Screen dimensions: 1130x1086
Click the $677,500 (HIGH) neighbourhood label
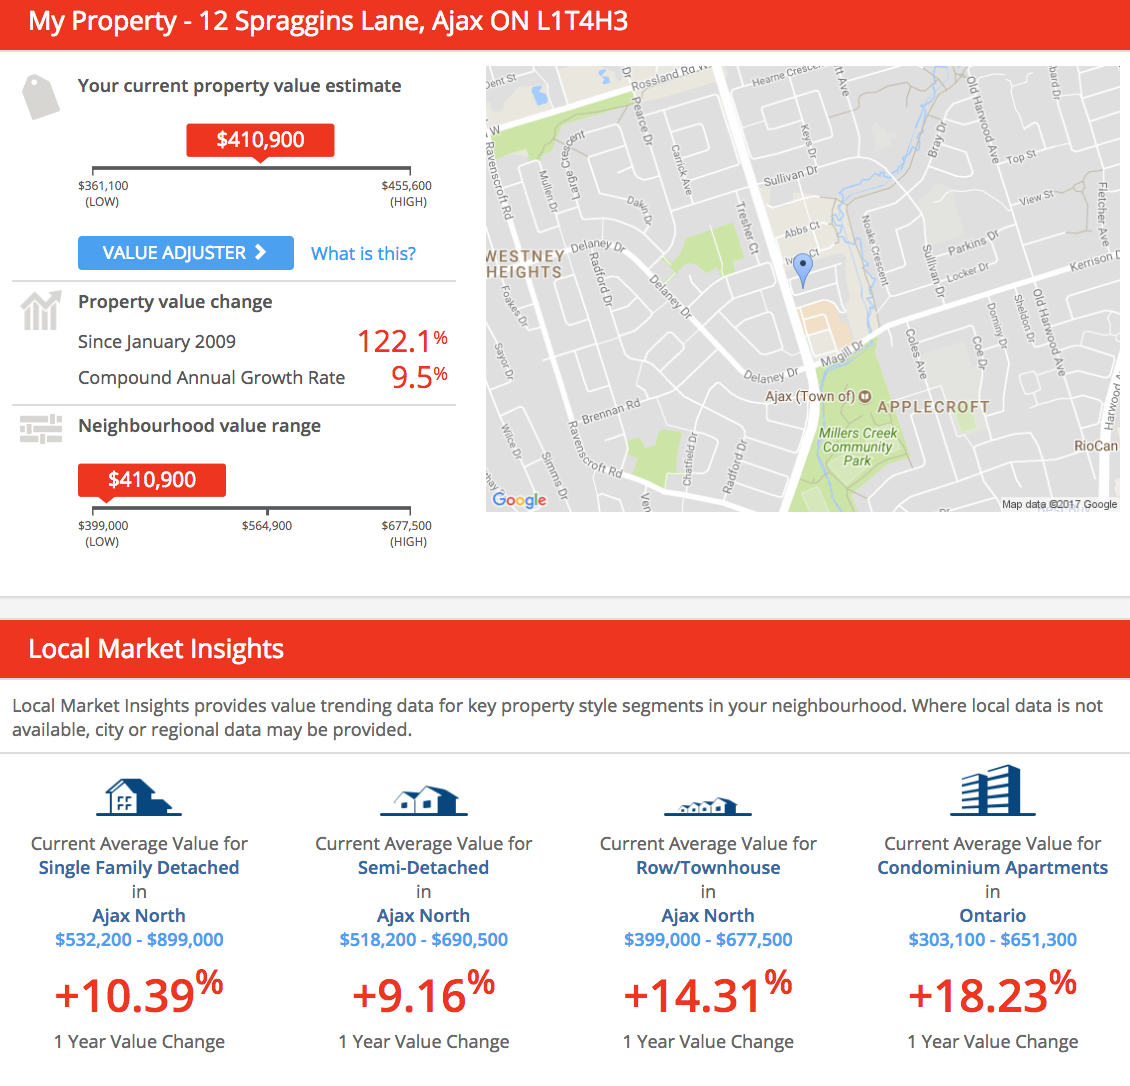point(407,533)
